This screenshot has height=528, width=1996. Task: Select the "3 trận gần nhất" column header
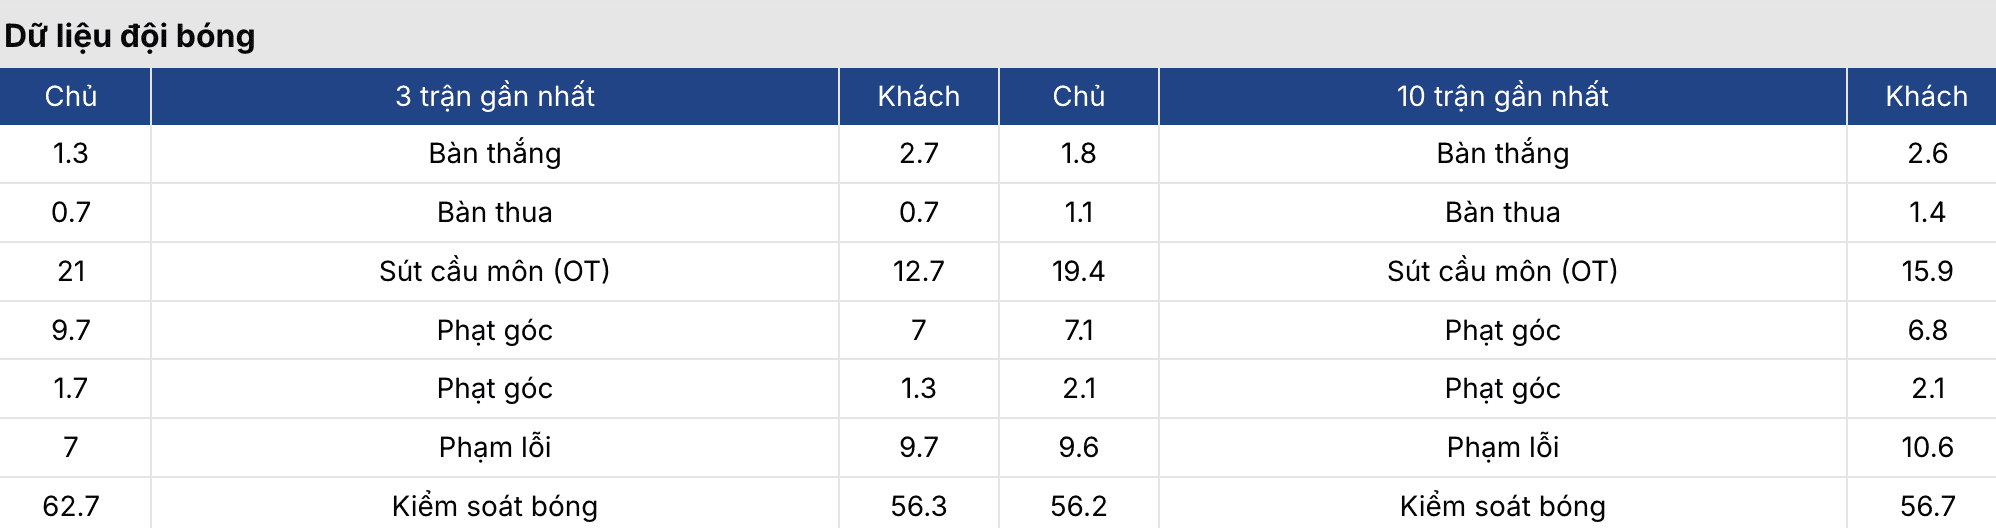pos(495,96)
